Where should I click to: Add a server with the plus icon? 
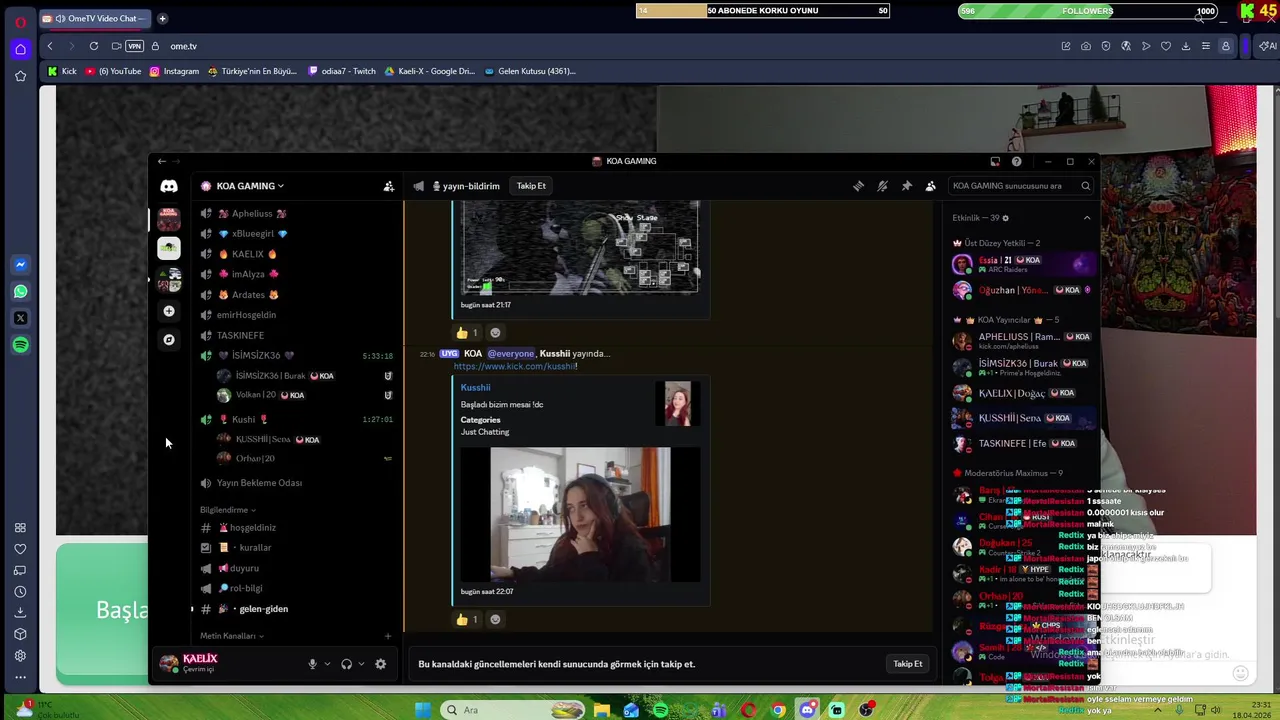[x=169, y=311]
